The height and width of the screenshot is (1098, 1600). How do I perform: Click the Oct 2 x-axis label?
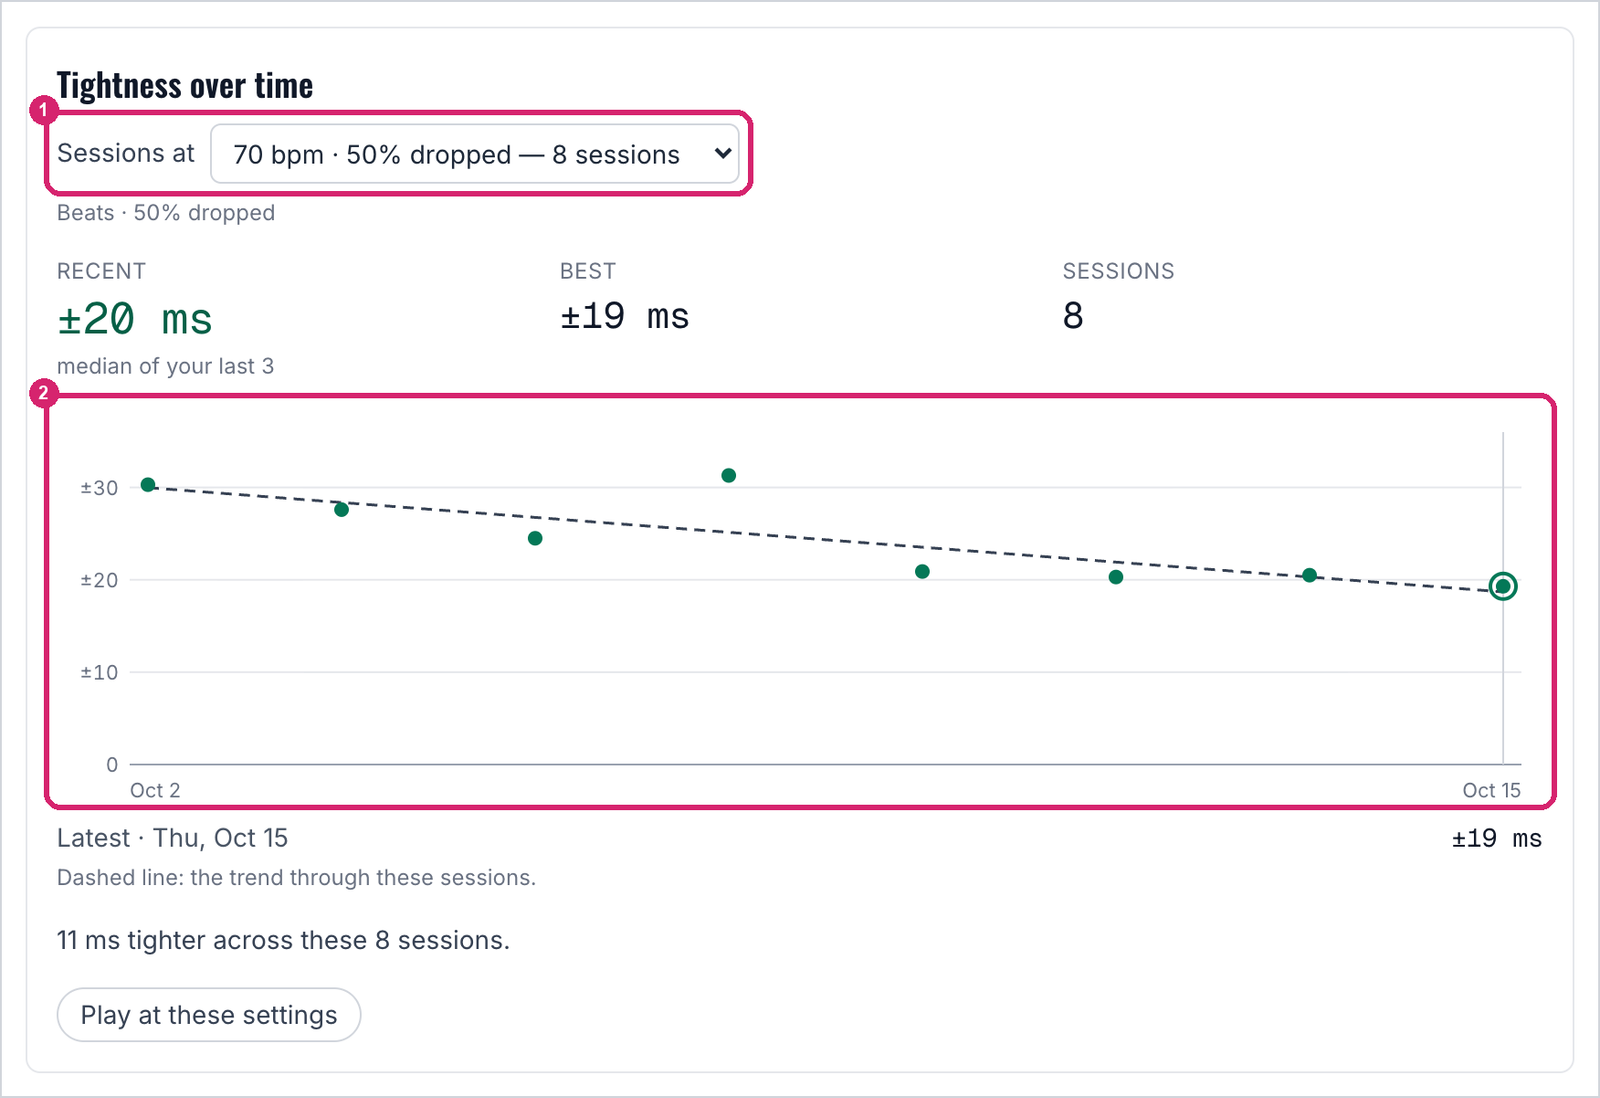click(155, 790)
